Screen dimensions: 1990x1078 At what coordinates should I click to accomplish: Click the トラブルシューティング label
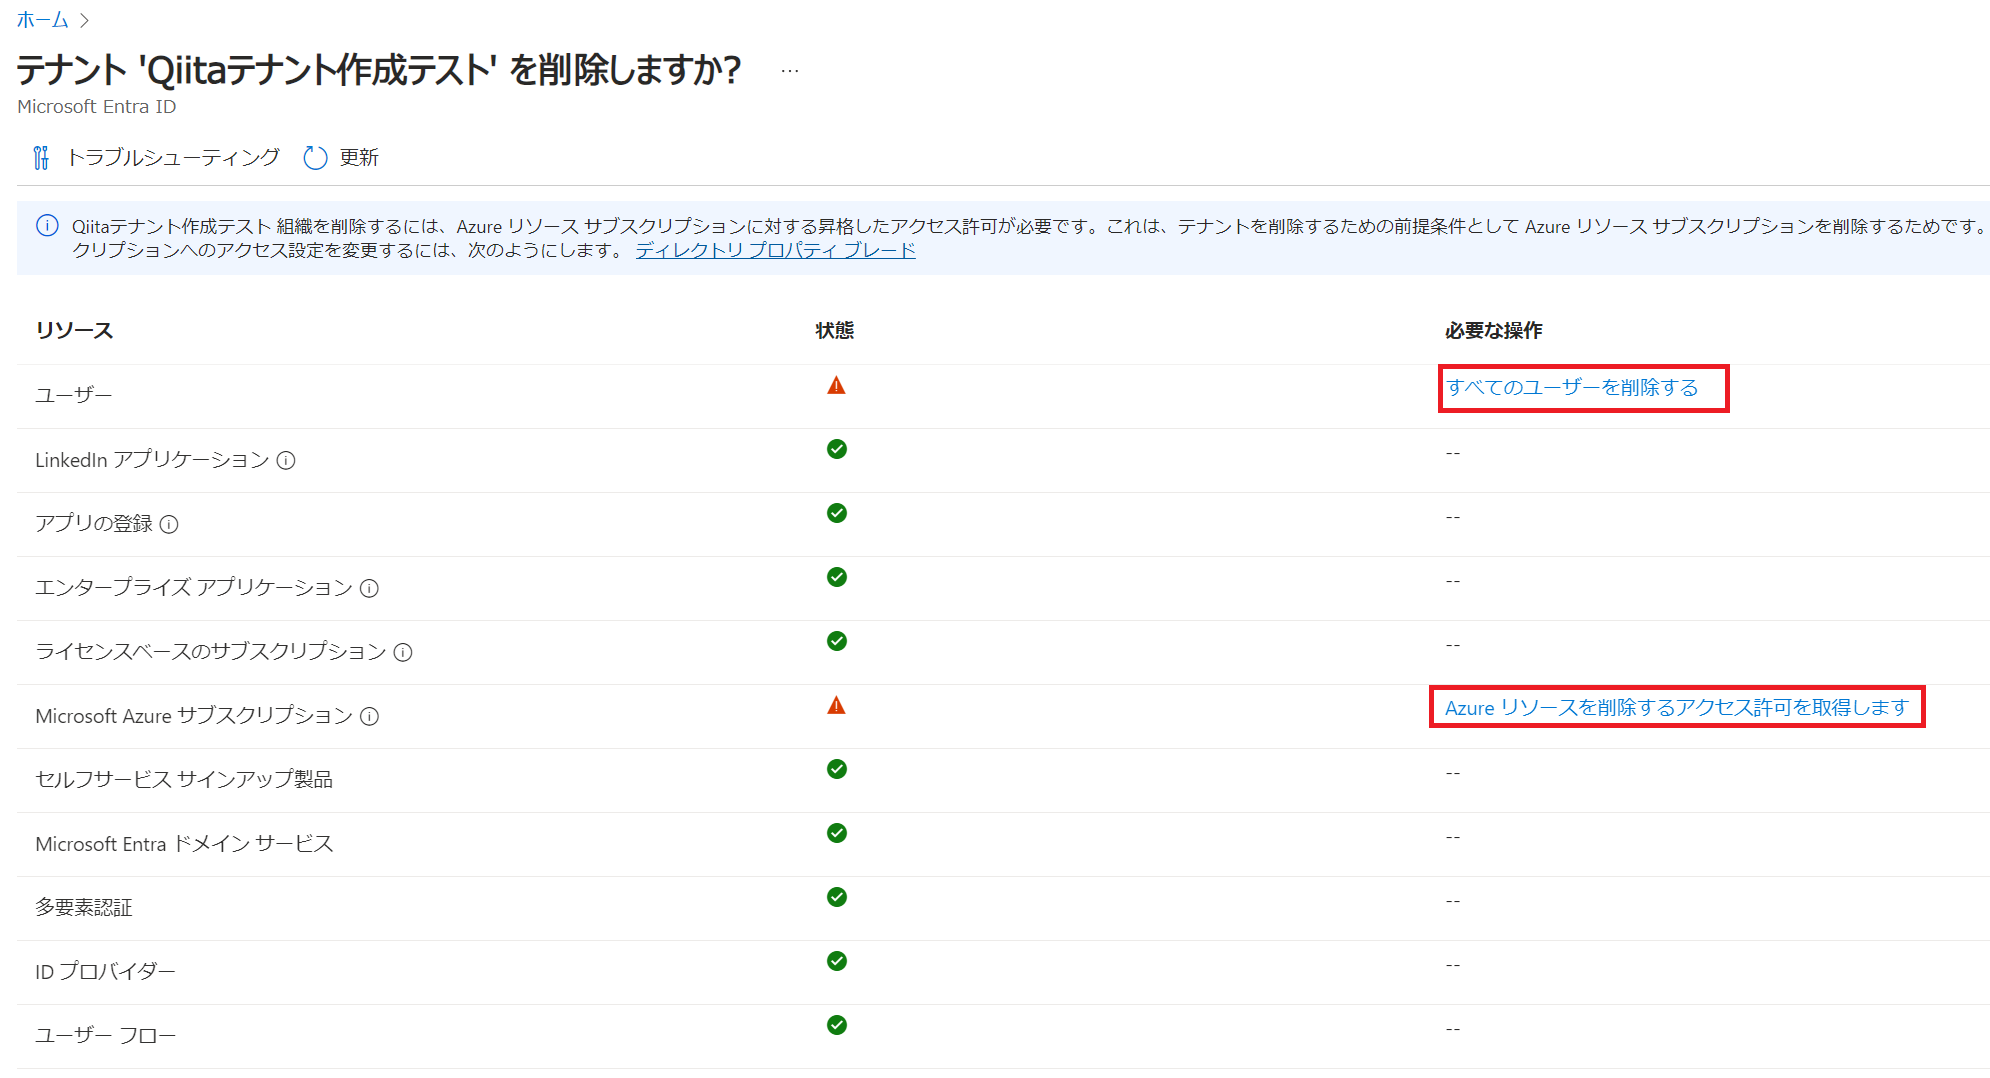[x=173, y=157]
